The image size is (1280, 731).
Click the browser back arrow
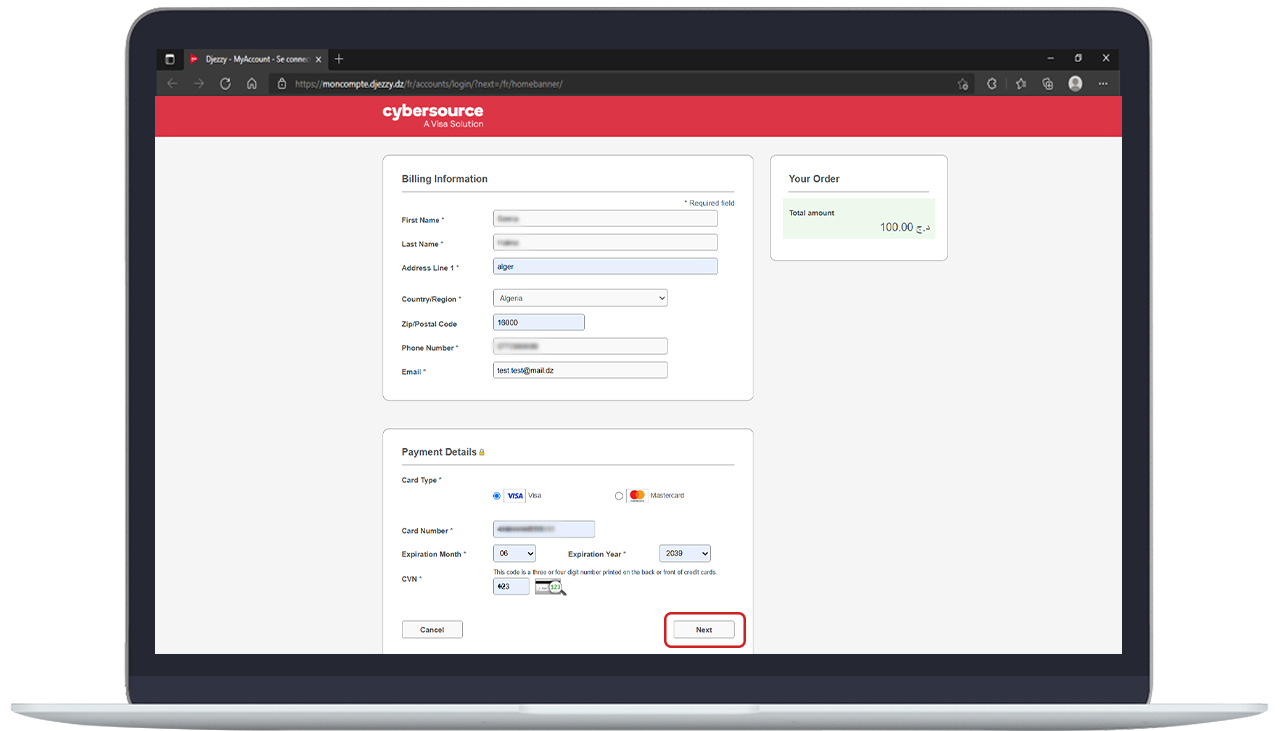click(172, 84)
